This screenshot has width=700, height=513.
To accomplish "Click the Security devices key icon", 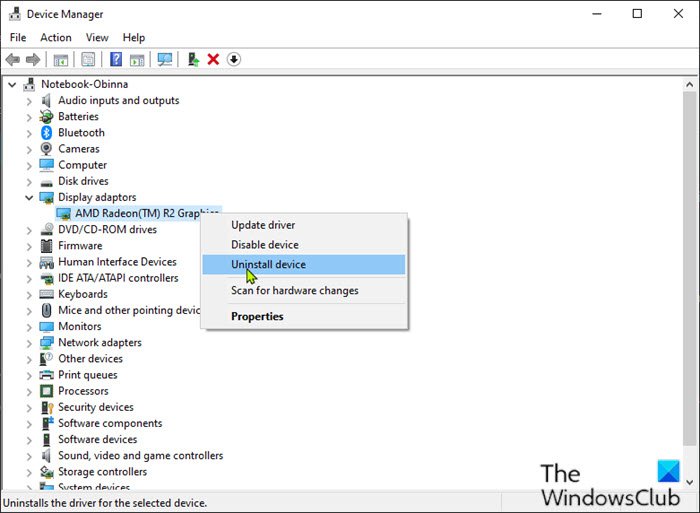I will (47, 407).
